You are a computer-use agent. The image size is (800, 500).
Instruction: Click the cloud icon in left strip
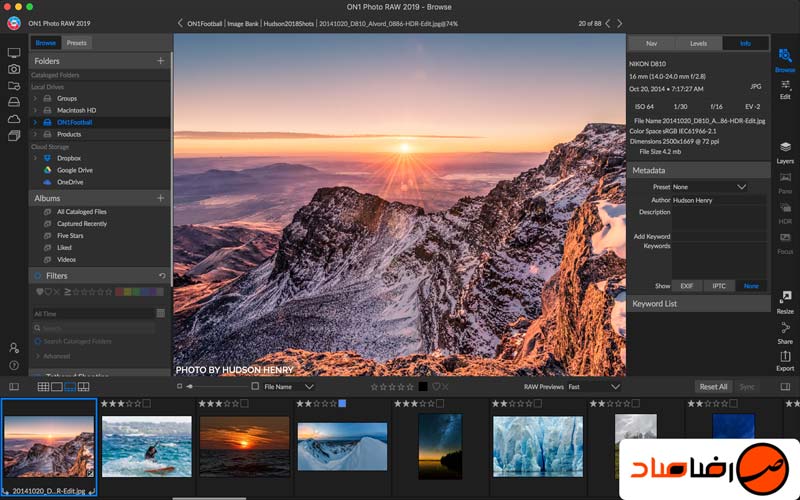tap(14, 119)
